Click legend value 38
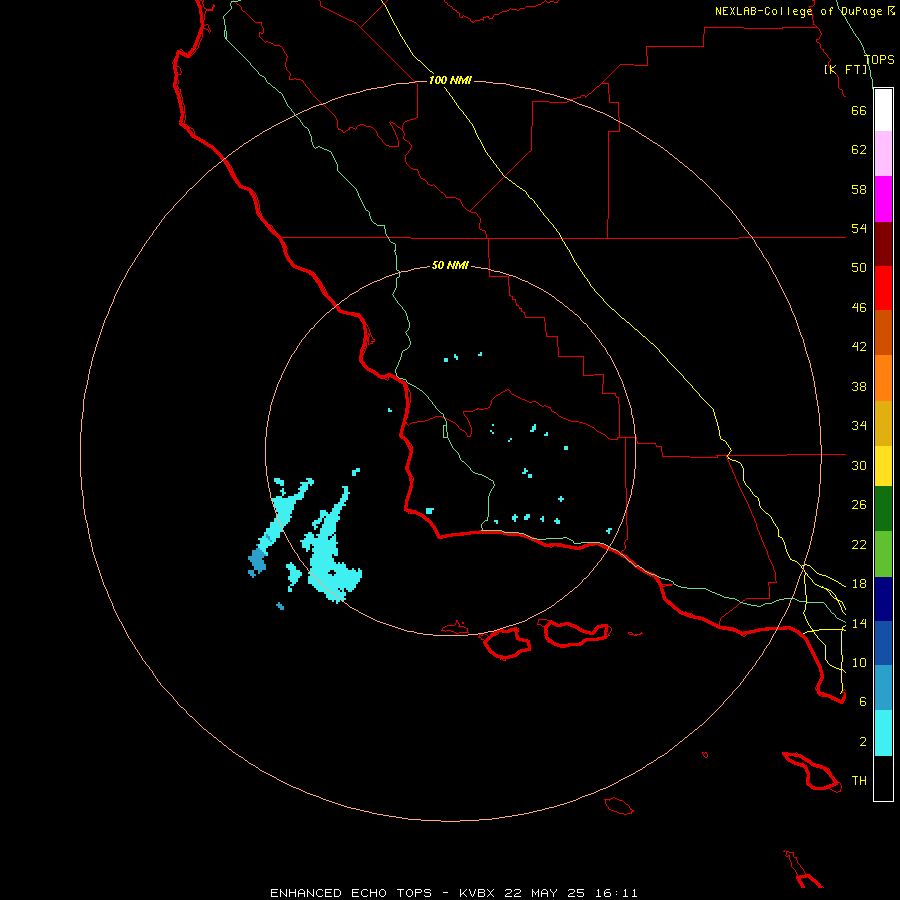 859,386
